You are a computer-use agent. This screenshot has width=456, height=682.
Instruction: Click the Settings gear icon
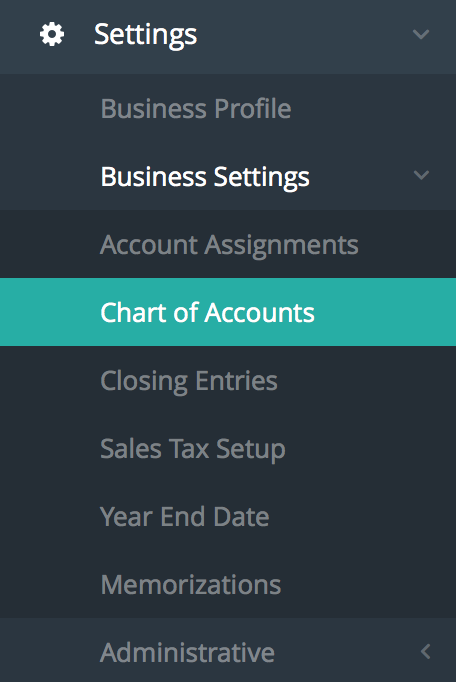(x=52, y=34)
